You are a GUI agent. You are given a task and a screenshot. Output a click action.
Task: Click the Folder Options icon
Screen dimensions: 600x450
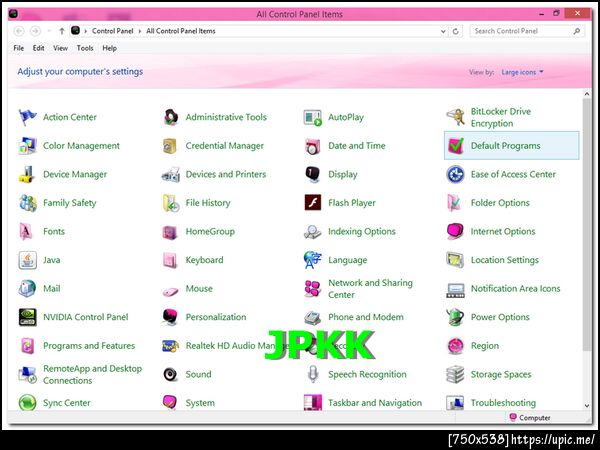[x=455, y=203]
